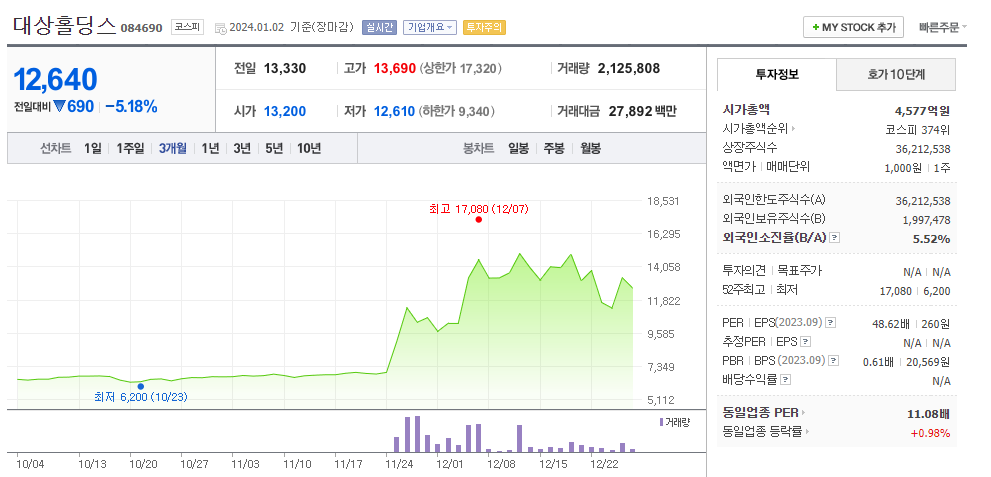Switch to the 투자정보 tab
Image resolution: width=991 pixels, height=477 pixels.
click(x=777, y=75)
